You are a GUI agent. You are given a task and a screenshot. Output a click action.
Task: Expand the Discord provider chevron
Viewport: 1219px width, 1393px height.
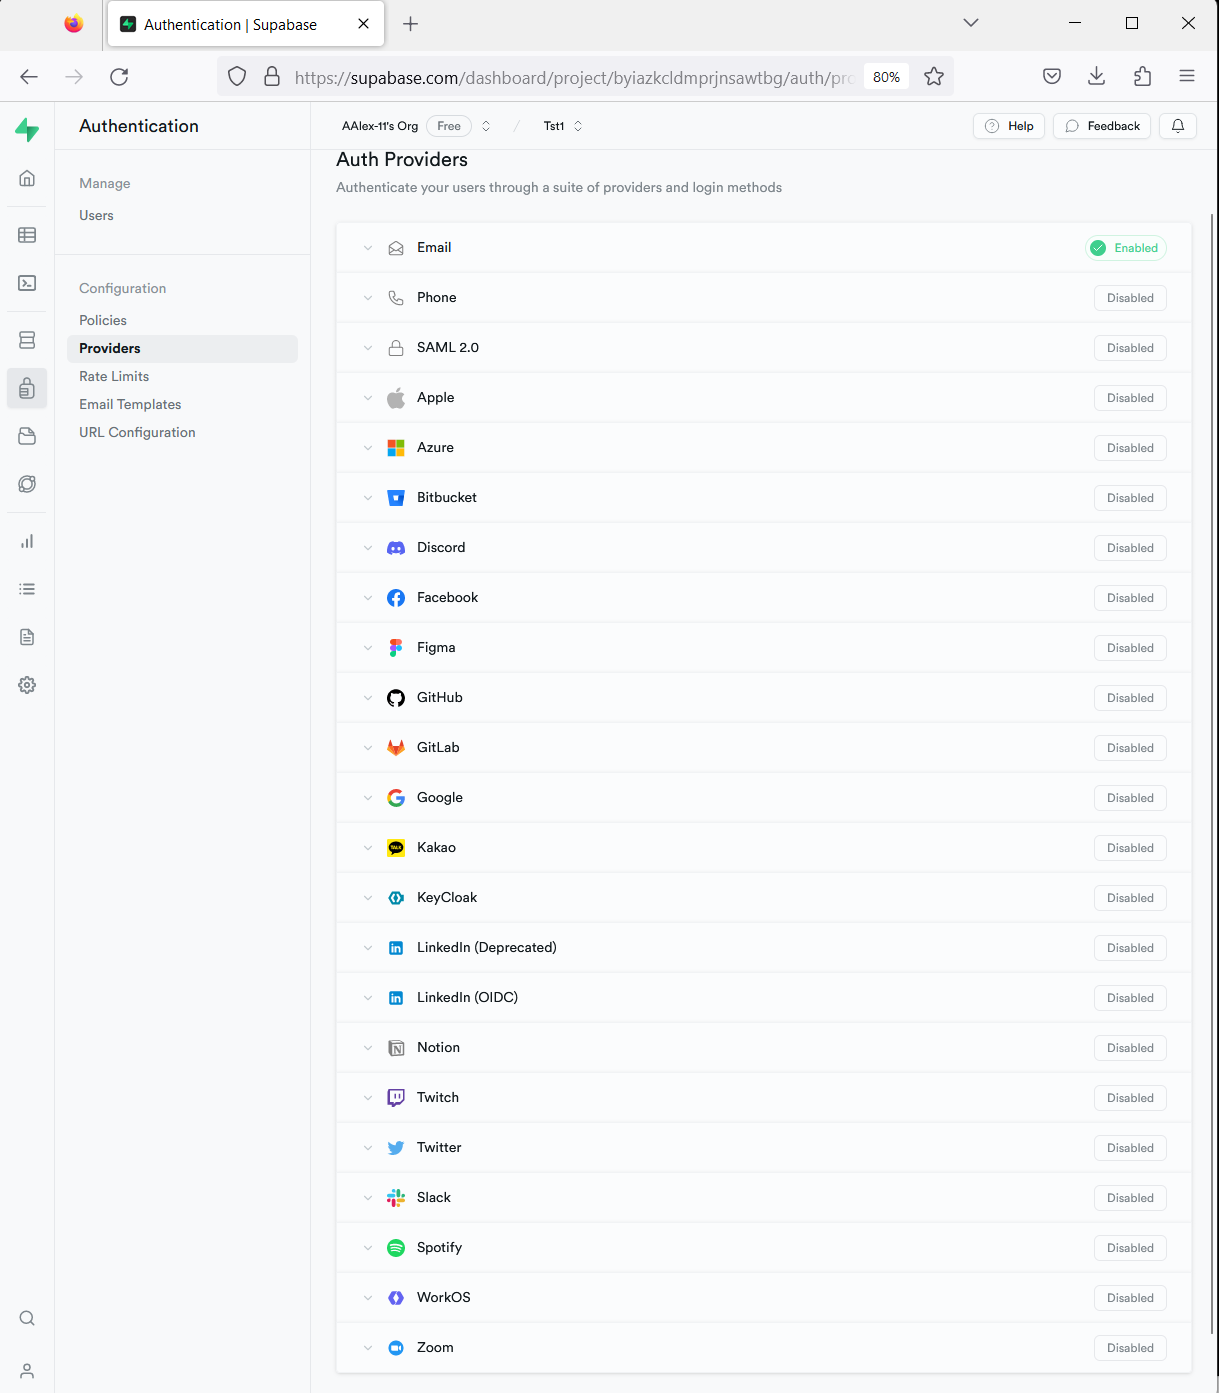(368, 548)
